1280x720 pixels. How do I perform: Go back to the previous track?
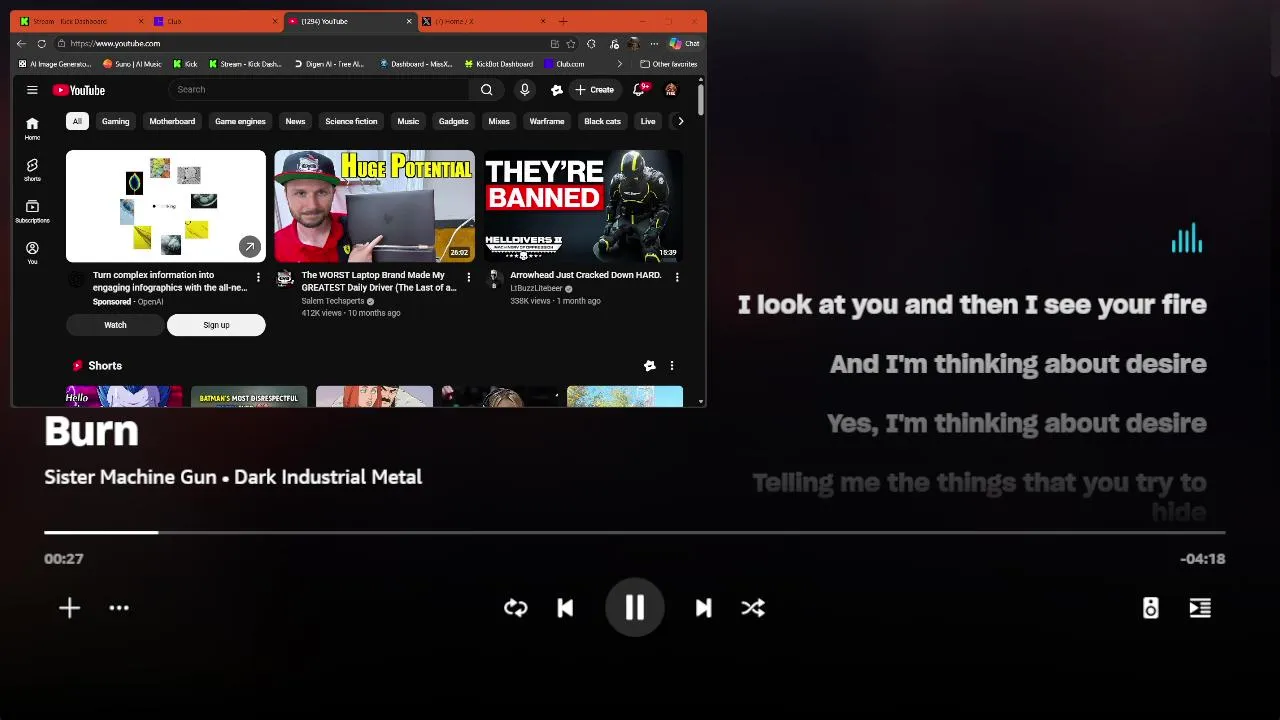pos(565,608)
